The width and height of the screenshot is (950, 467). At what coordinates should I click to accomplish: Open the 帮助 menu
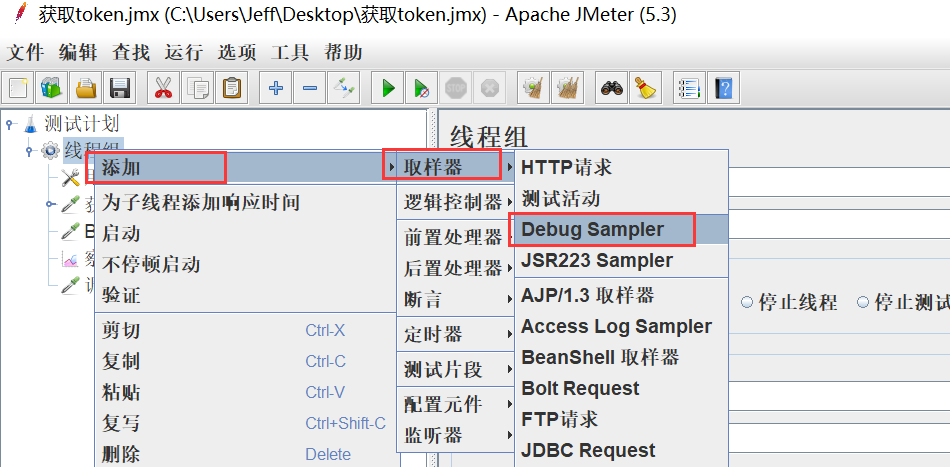[343, 53]
